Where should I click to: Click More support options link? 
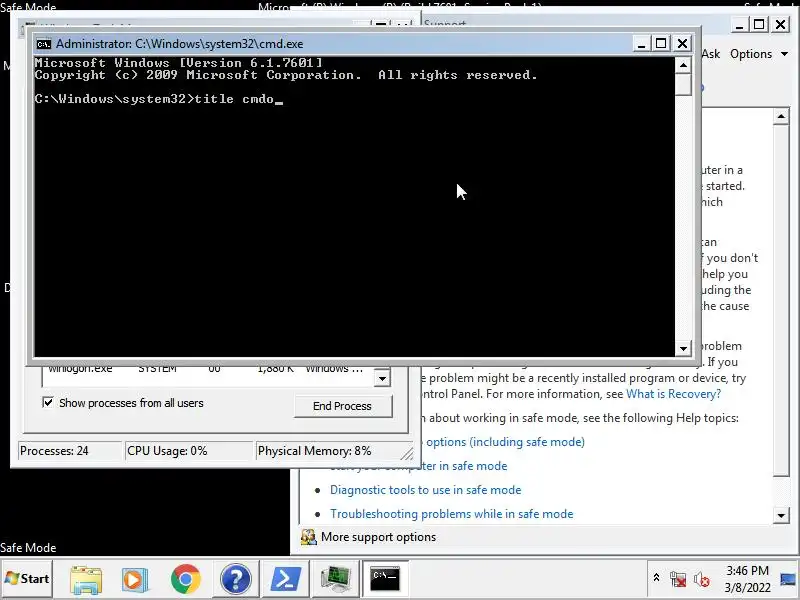[x=379, y=537]
